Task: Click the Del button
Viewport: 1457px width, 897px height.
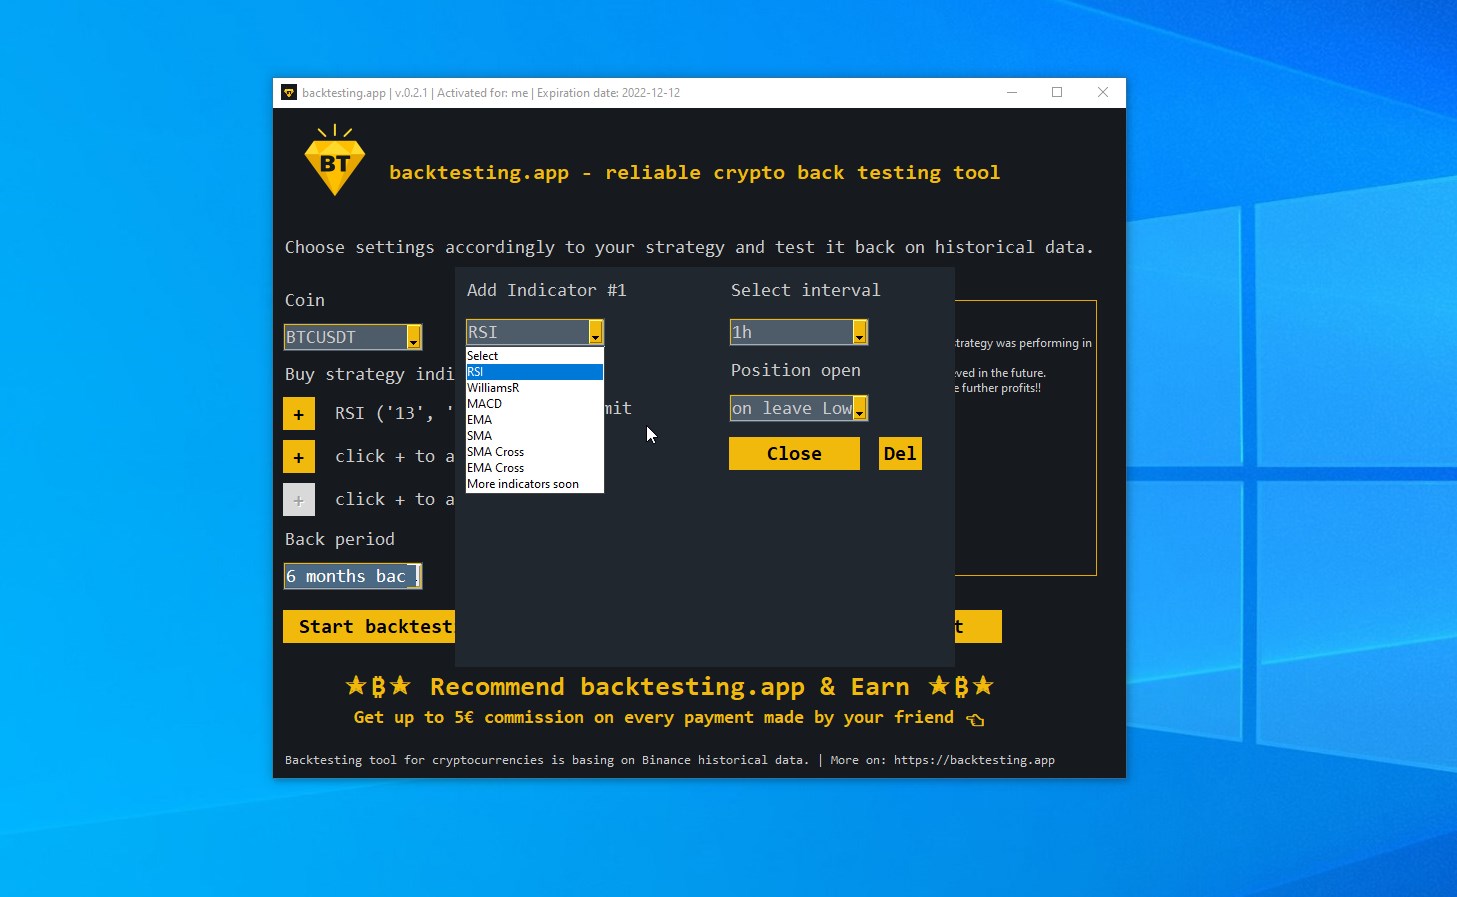Action: coord(900,453)
